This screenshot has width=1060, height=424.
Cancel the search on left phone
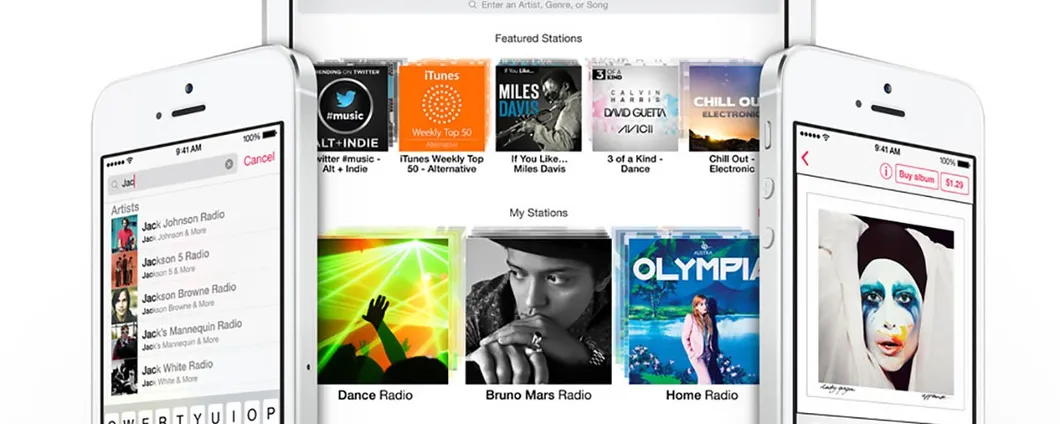259,159
